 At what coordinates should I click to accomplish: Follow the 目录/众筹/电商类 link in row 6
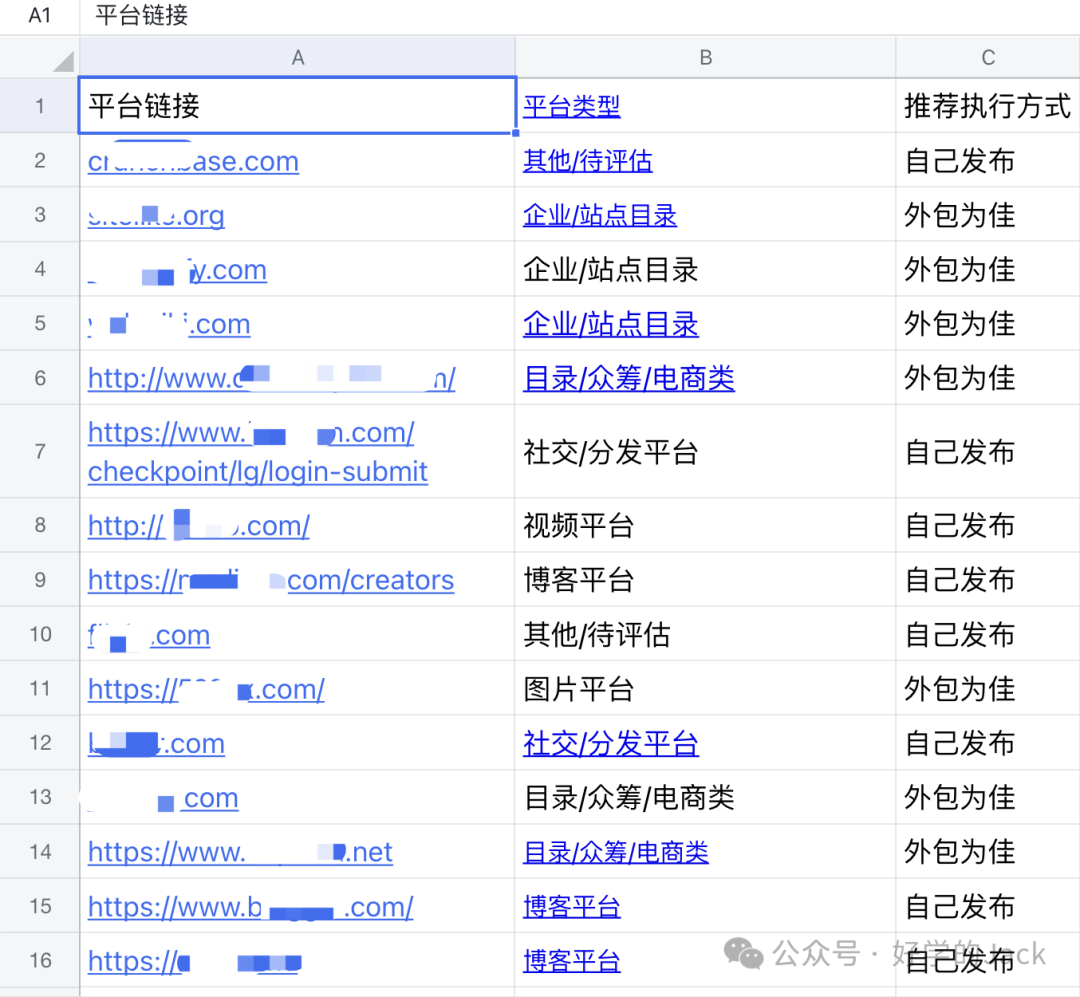(629, 378)
